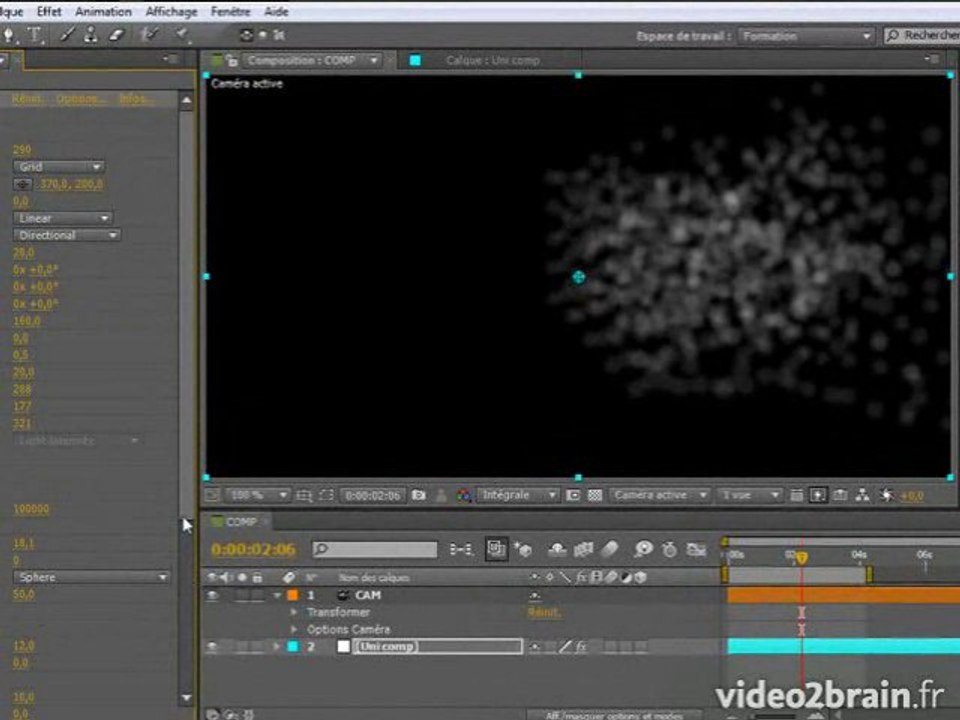Enable the Draft 3D button
The height and width of the screenshot is (720, 960).
pos(522,549)
